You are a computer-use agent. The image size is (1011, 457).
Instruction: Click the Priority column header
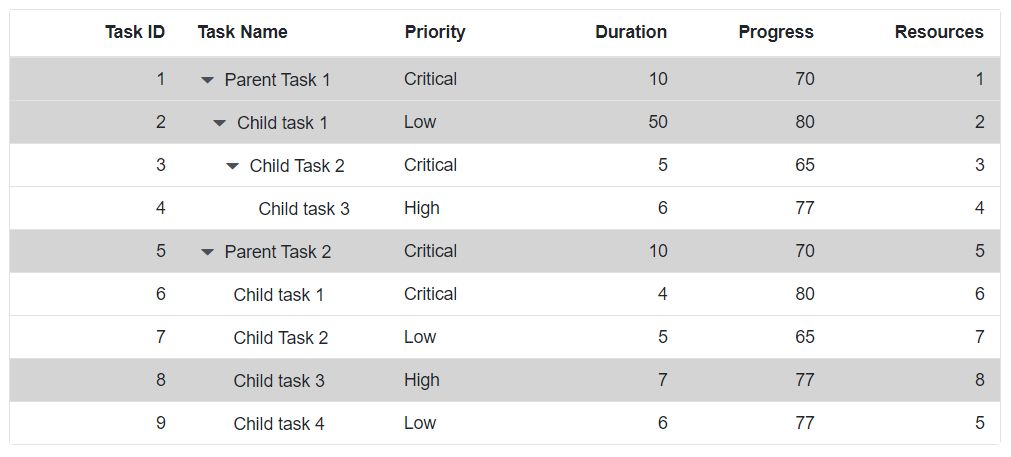[435, 32]
